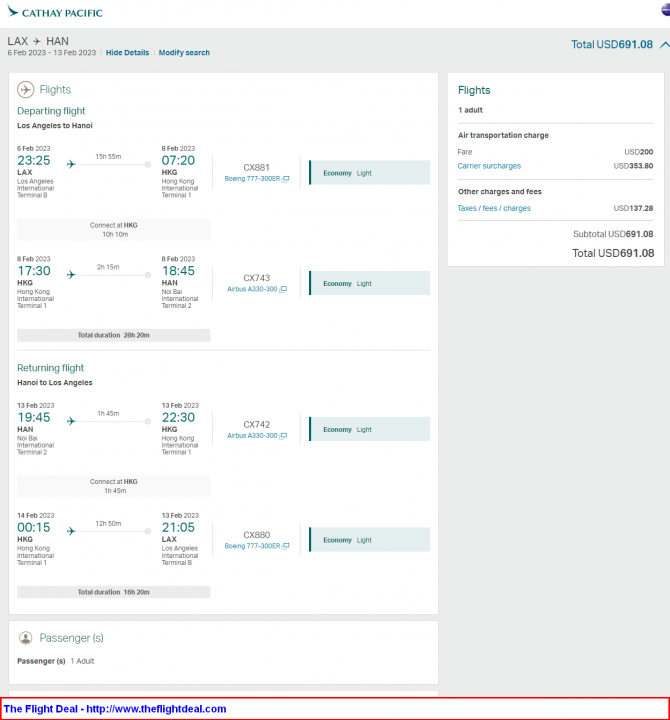Click Modify search link
The height and width of the screenshot is (720, 670).
click(x=184, y=53)
